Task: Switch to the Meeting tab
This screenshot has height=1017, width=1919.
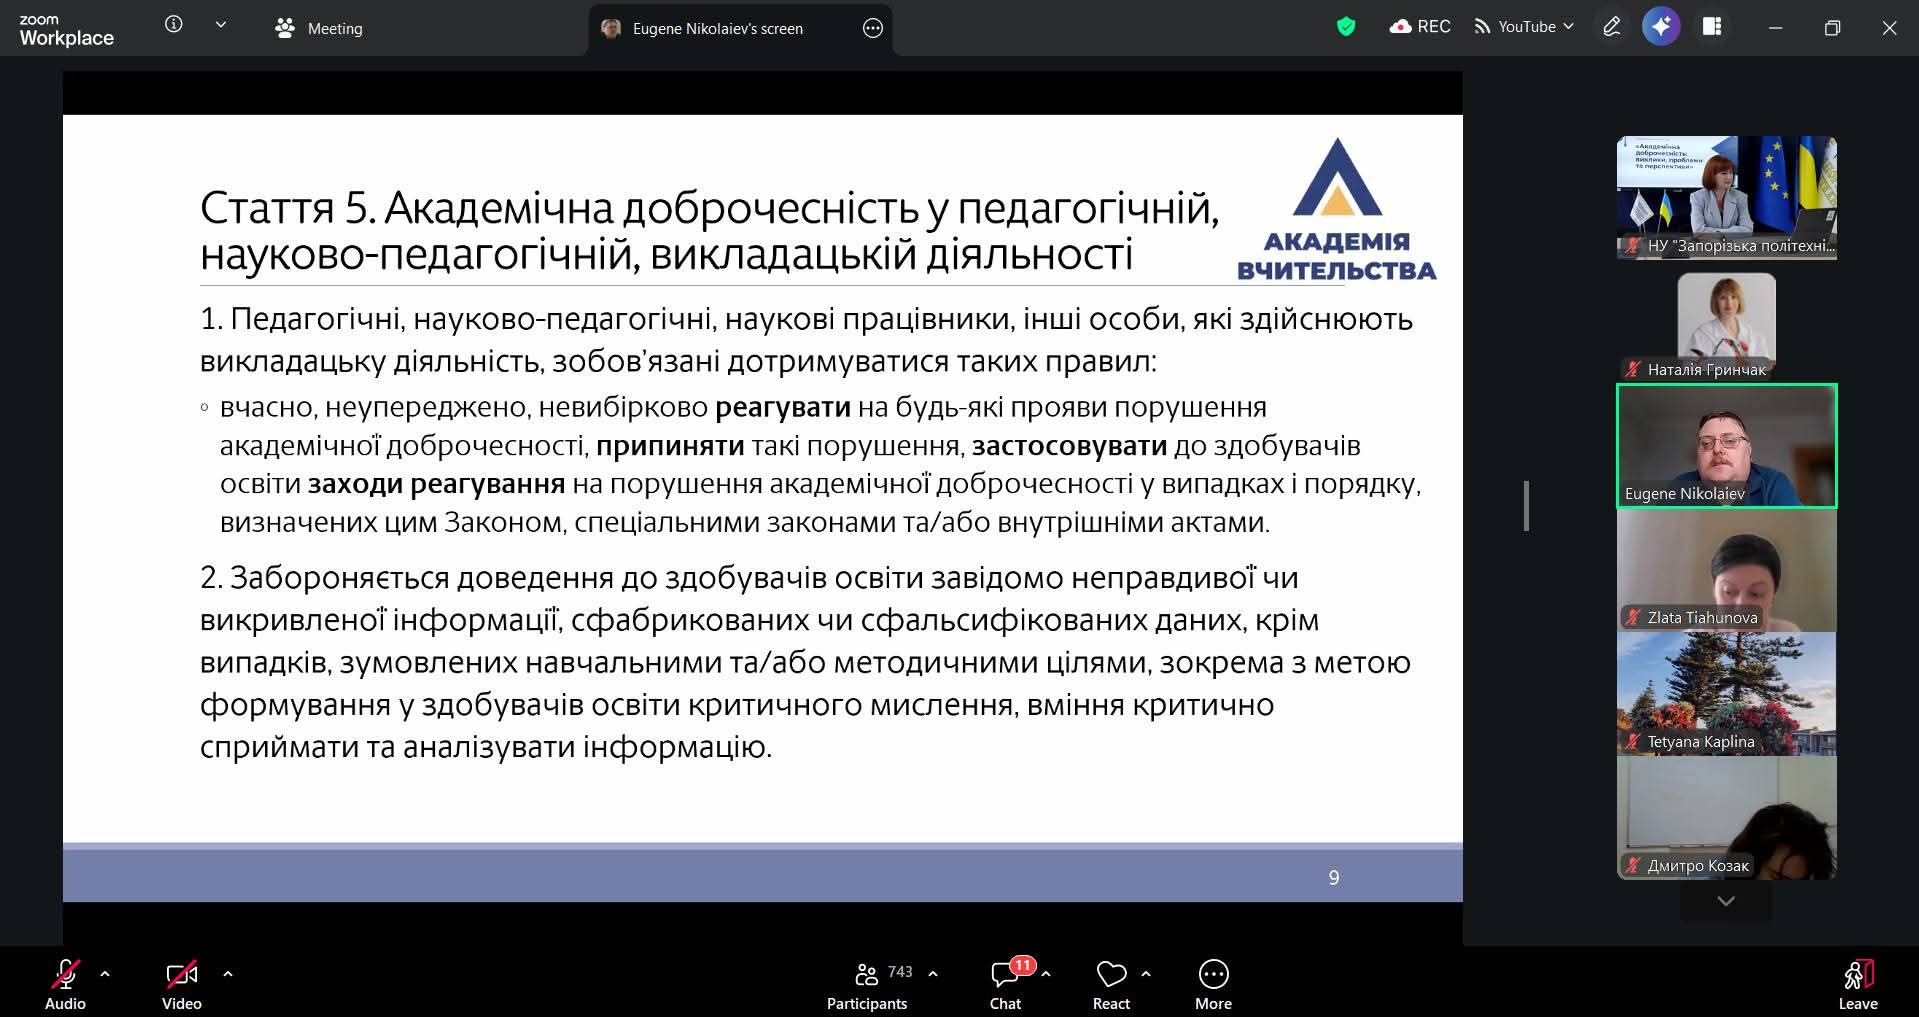Action: point(319,28)
